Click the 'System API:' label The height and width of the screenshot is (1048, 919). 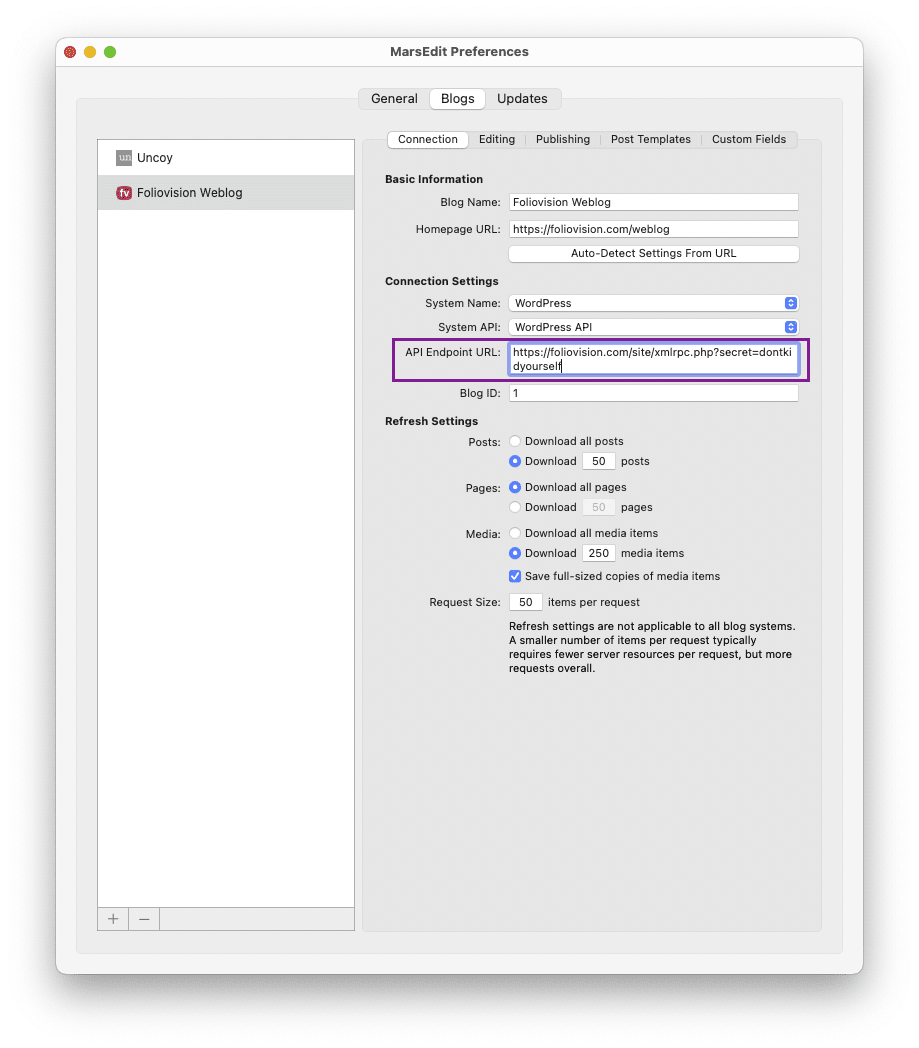[469, 328]
